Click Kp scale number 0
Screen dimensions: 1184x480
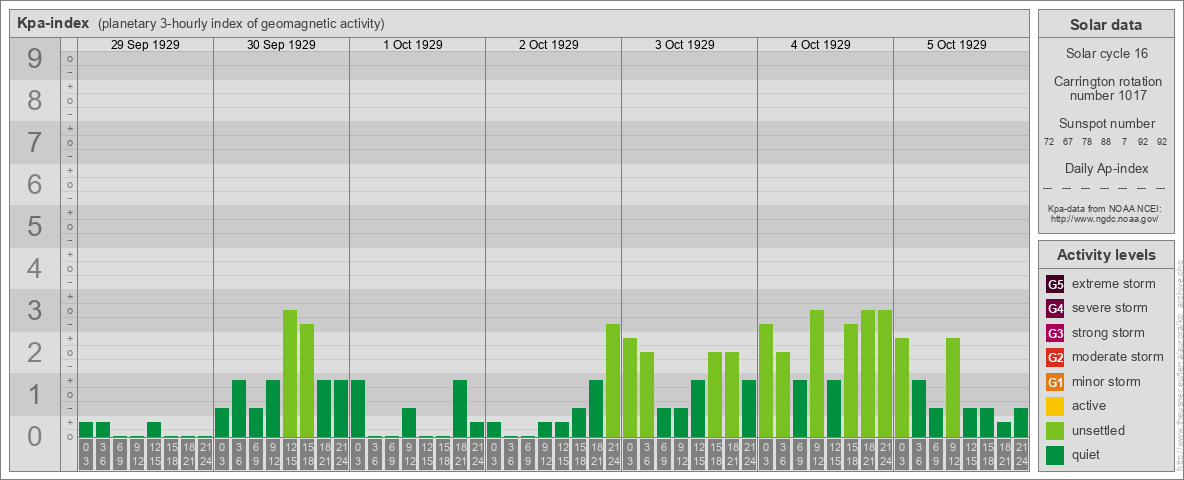[x=35, y=436]
